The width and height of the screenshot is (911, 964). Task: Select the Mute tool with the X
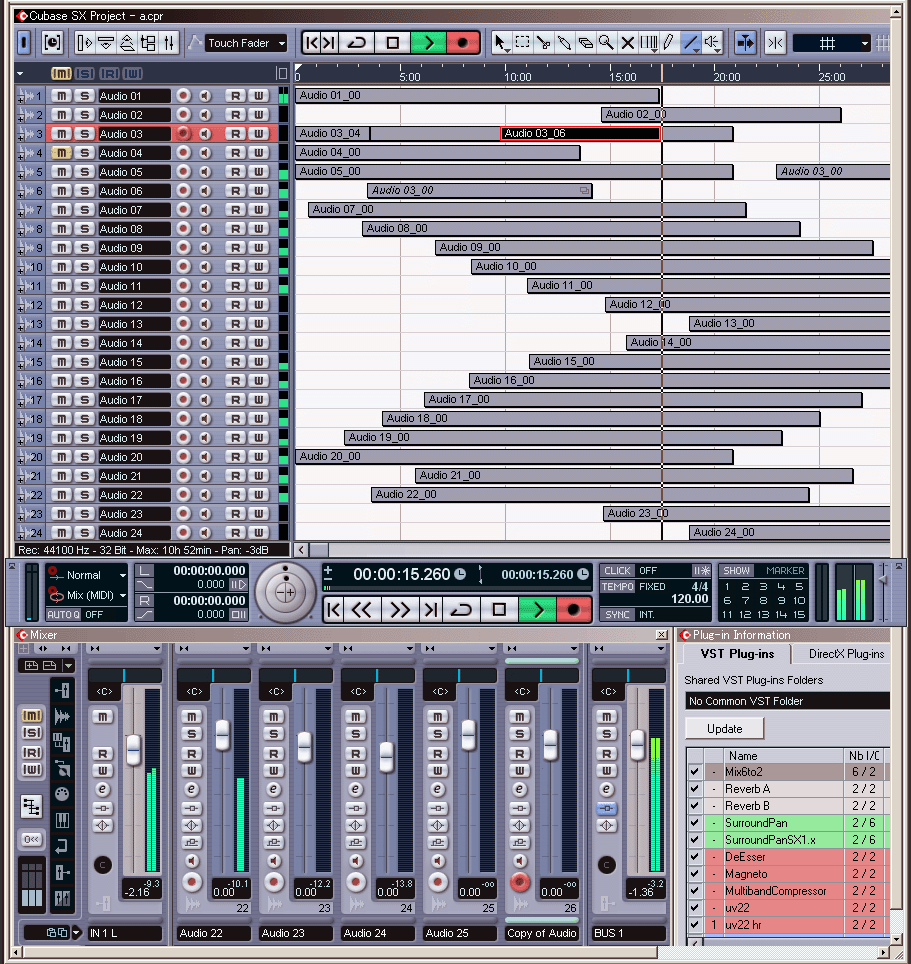tap(628, 43)
